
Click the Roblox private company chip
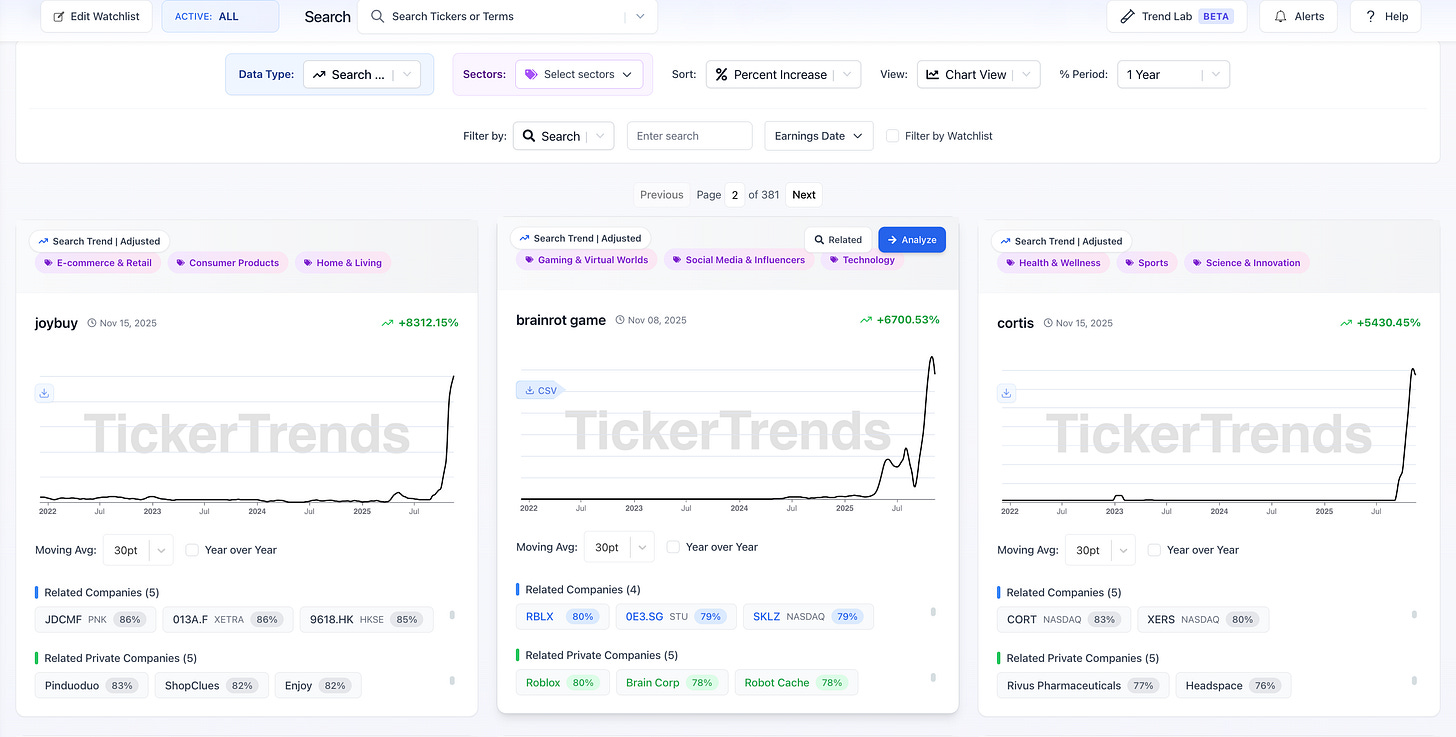562,683
